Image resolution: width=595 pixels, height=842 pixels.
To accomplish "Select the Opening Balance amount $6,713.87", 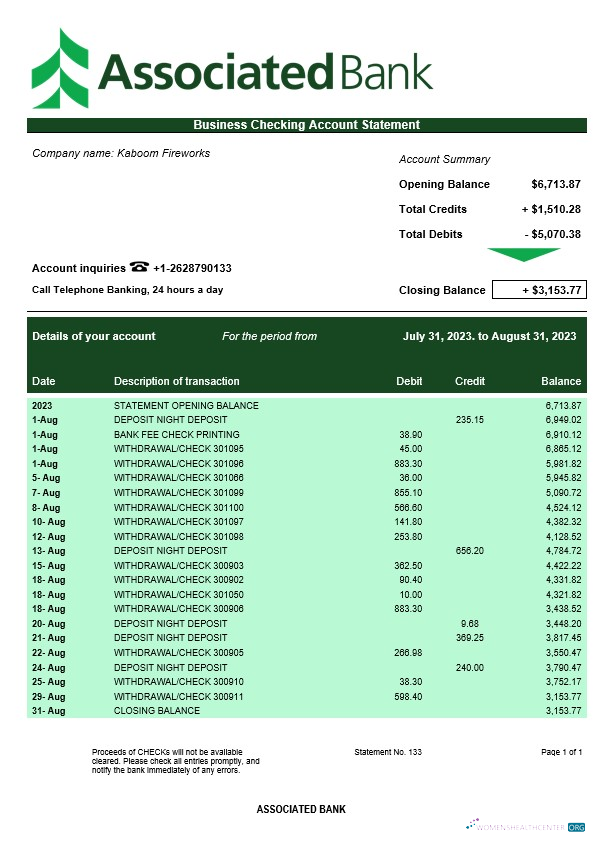I will [x=556, y=184].
